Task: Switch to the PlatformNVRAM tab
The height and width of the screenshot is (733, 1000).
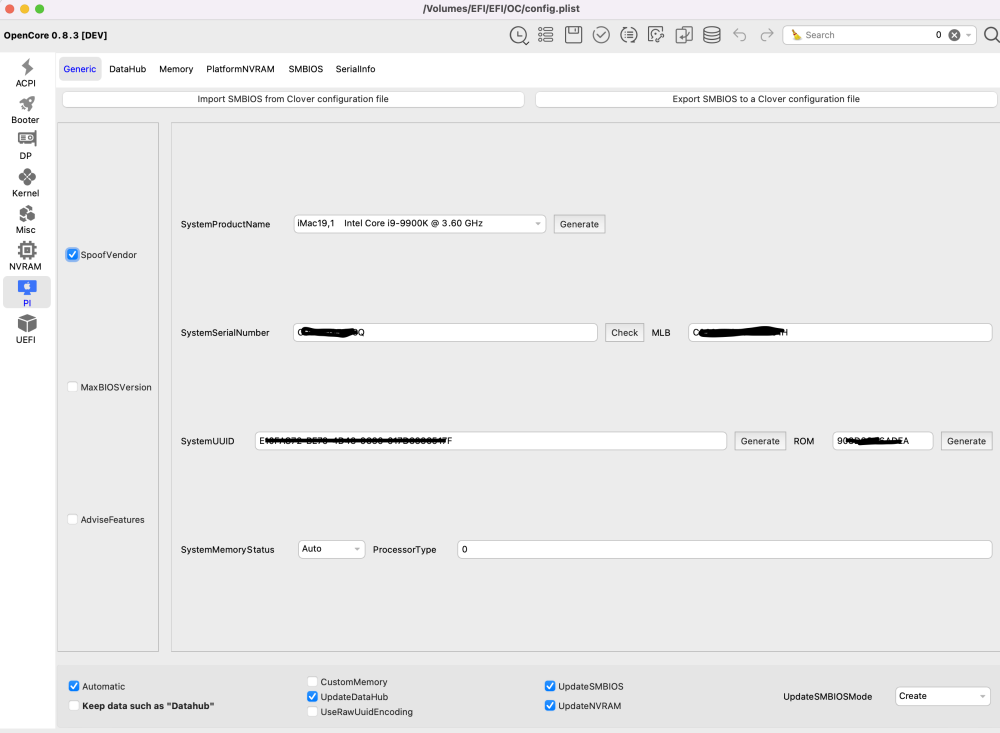Action: click(240, 69)
